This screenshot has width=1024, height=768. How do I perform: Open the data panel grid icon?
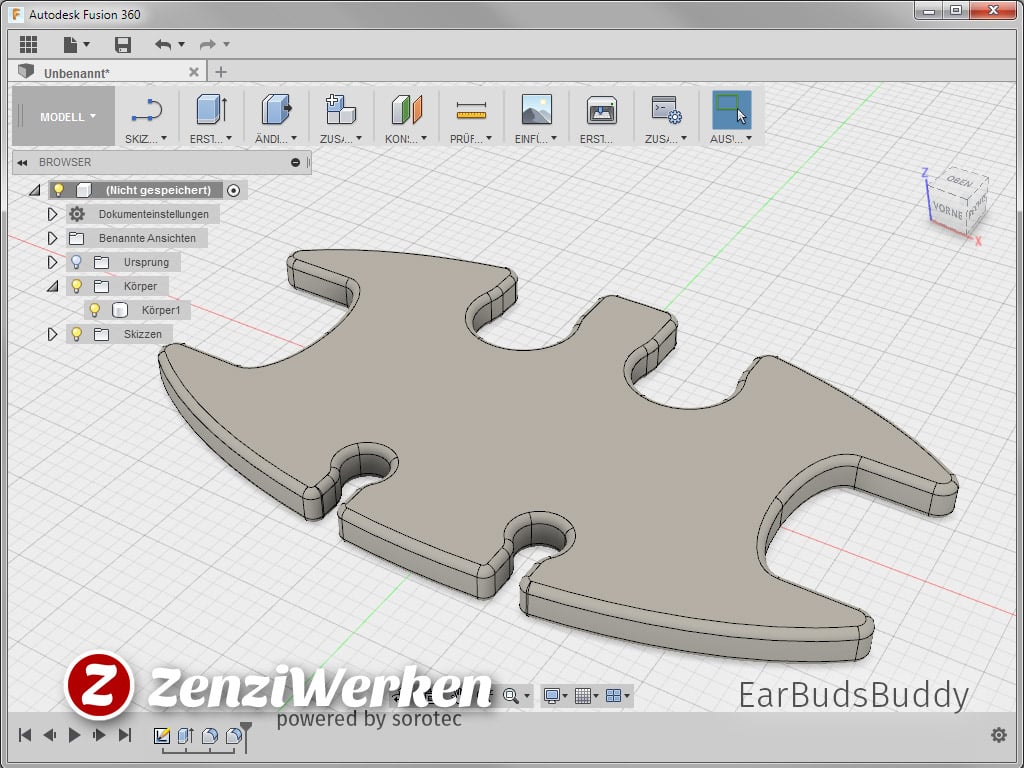point(28,44)
